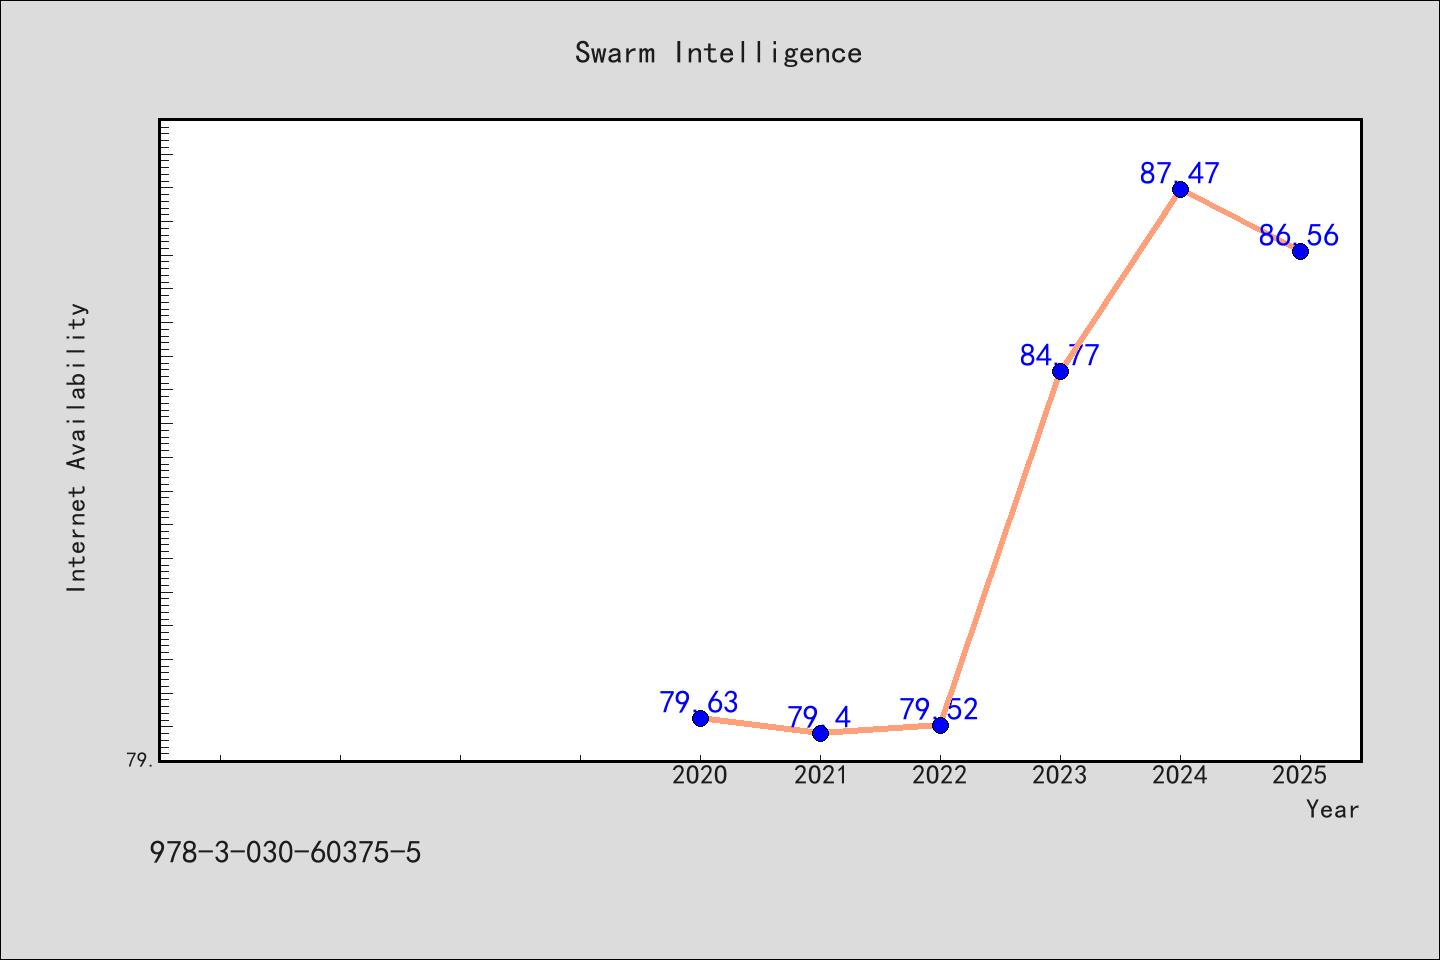The image size is (1440, 960).
Task: Click the 79.52 data label
Action: click(x=939, y=709)
